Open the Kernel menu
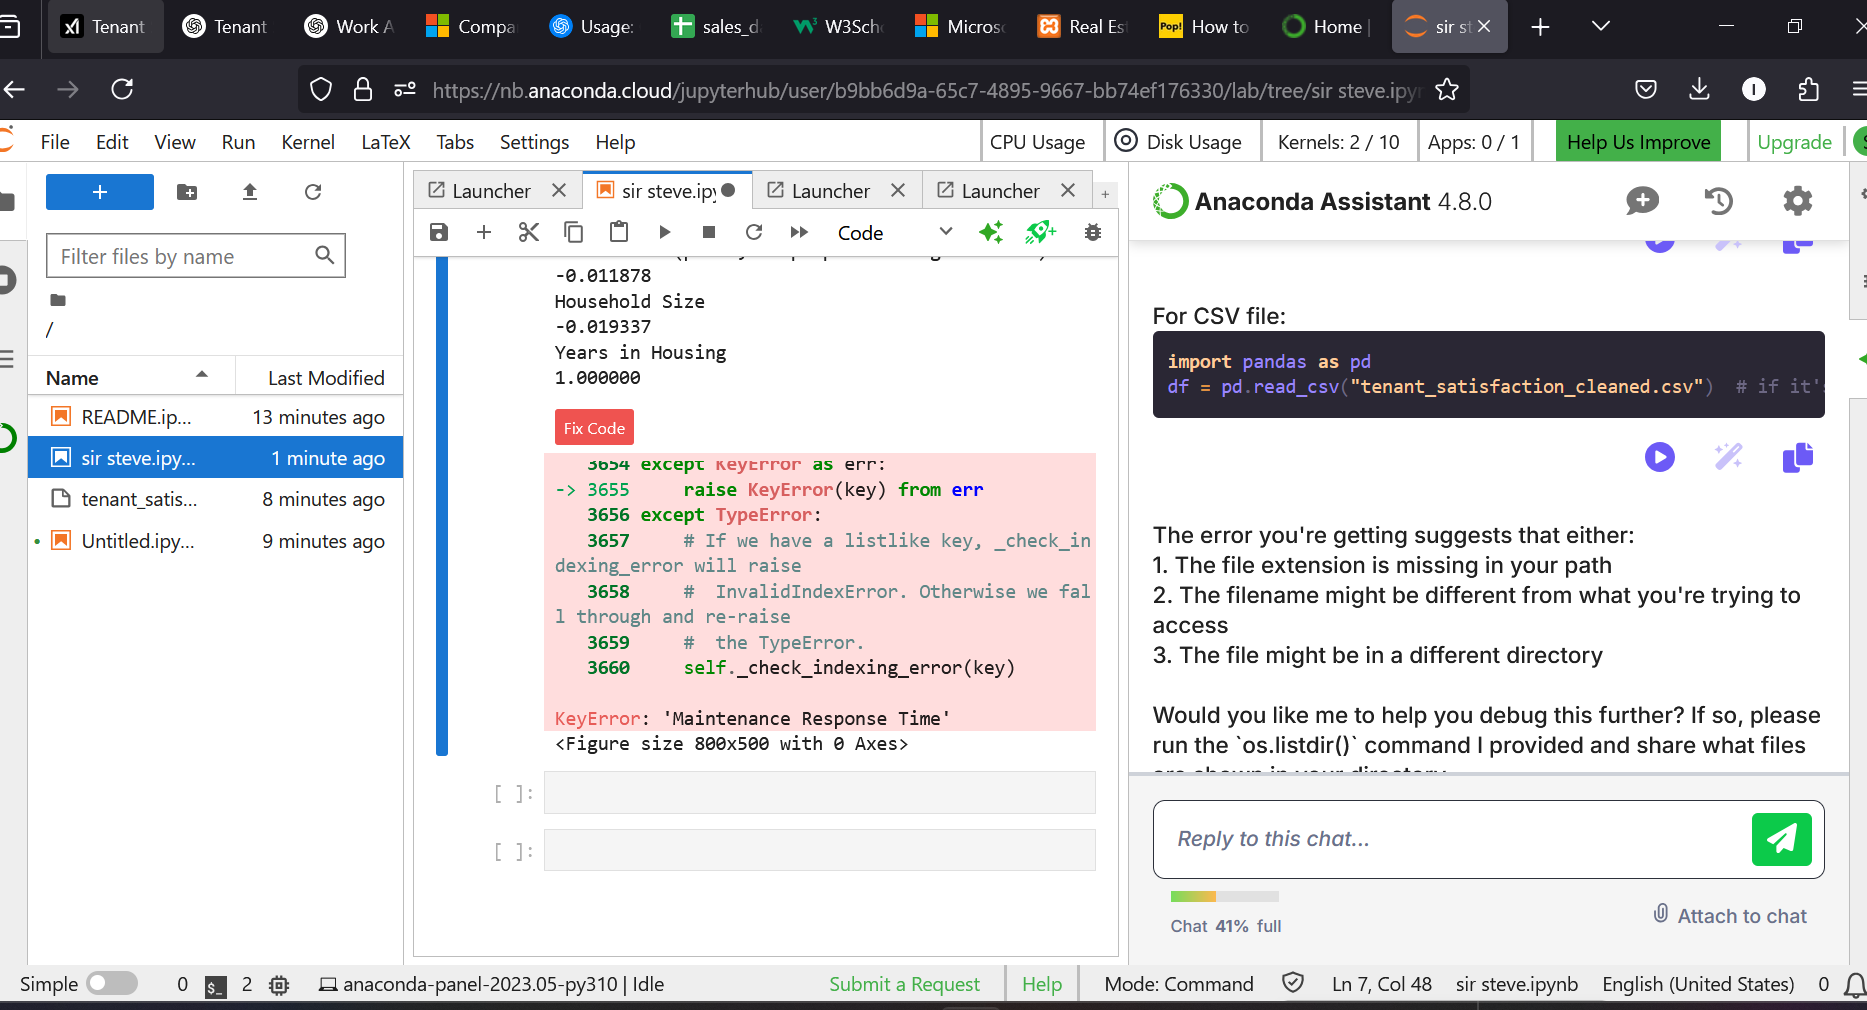 pos(307,142)
